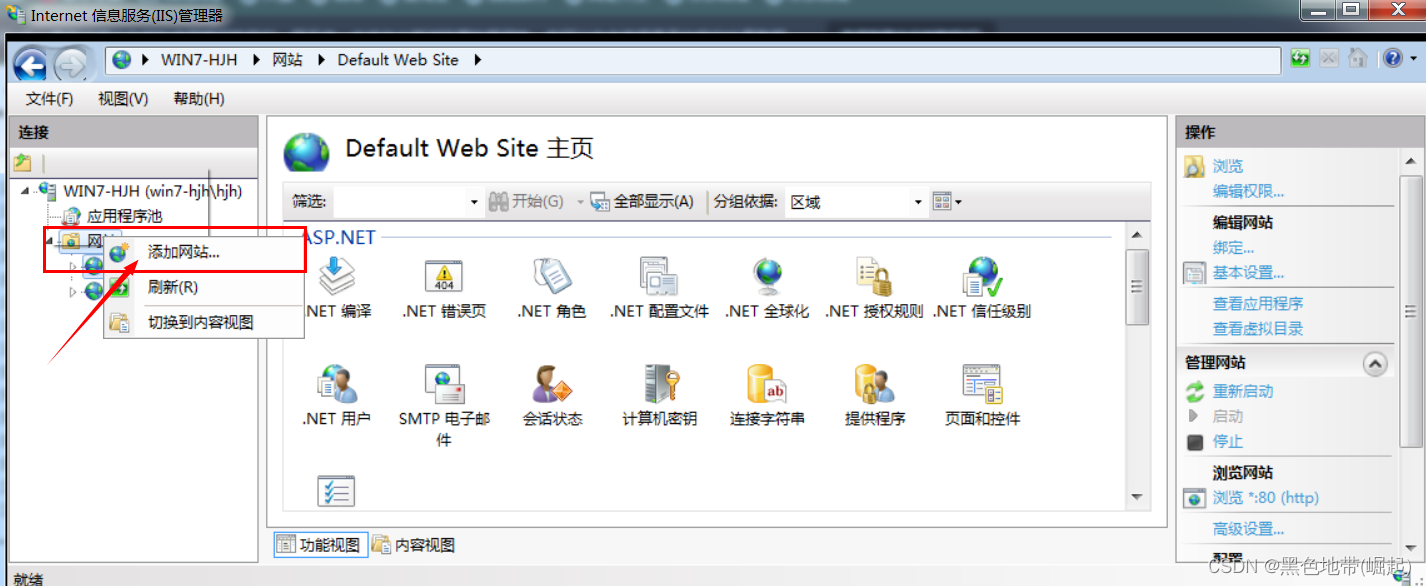
Task: Click the 全部显示(A) button
Action: (642, 202)
